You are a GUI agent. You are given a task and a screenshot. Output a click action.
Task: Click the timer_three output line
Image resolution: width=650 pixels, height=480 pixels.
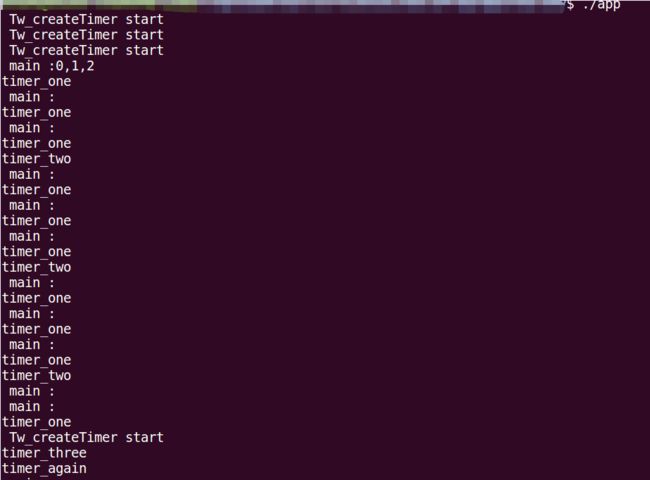coord(44,453)
